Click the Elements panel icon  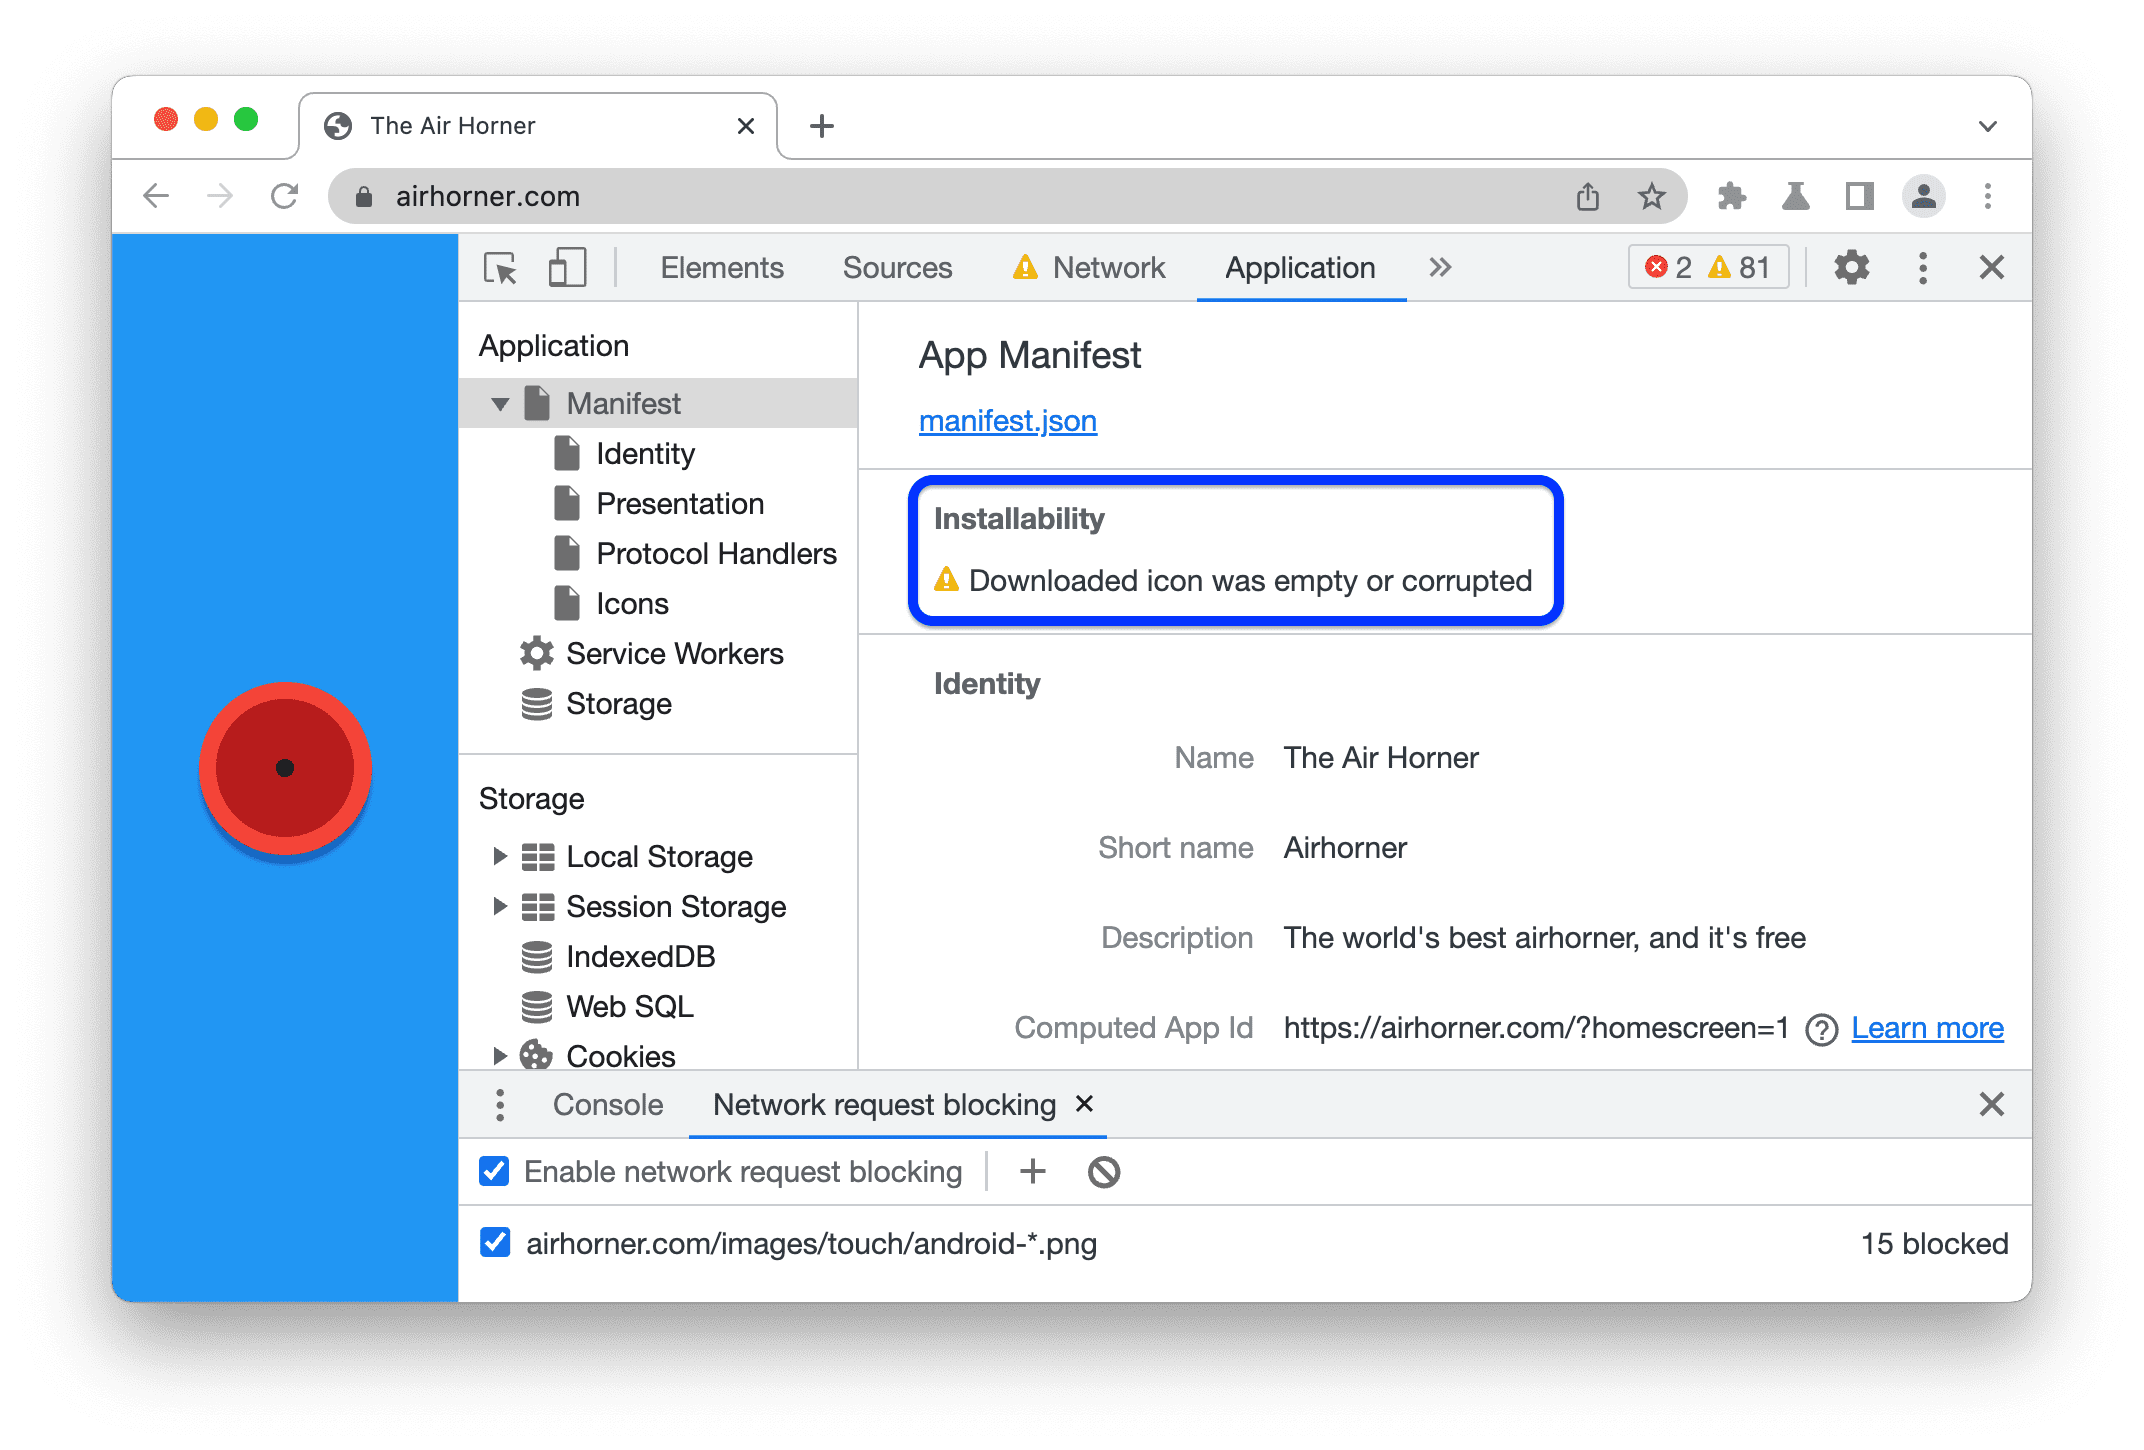(x=722, y=265)
